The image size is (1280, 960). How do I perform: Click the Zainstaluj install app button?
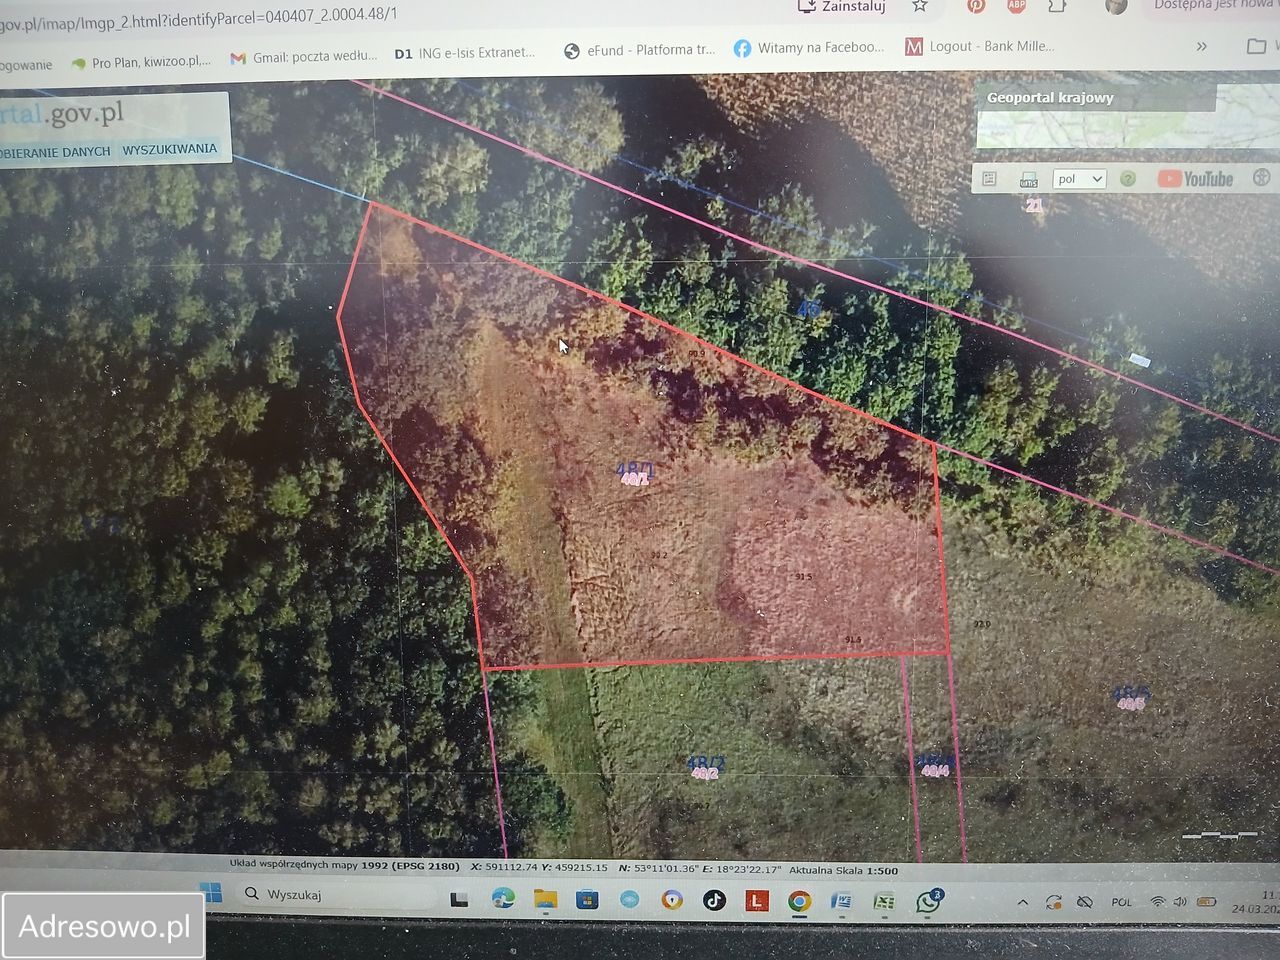(x=842, y=7)
